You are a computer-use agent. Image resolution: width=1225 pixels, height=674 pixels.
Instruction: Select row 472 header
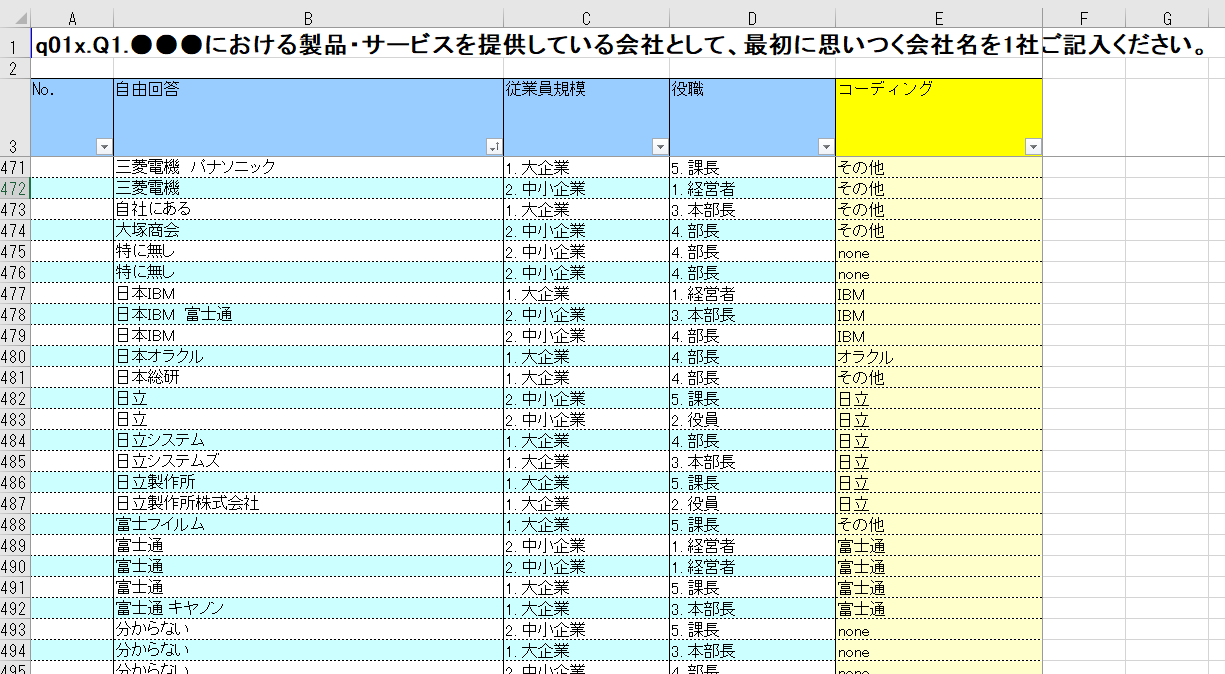coord(15,188)
